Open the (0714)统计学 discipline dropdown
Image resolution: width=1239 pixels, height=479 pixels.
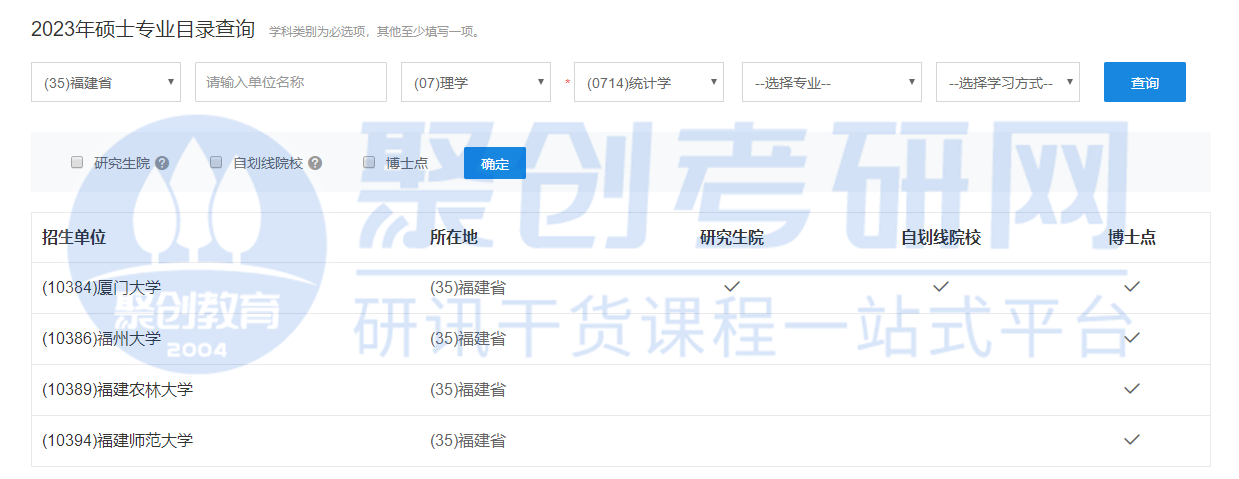point(649,82)
